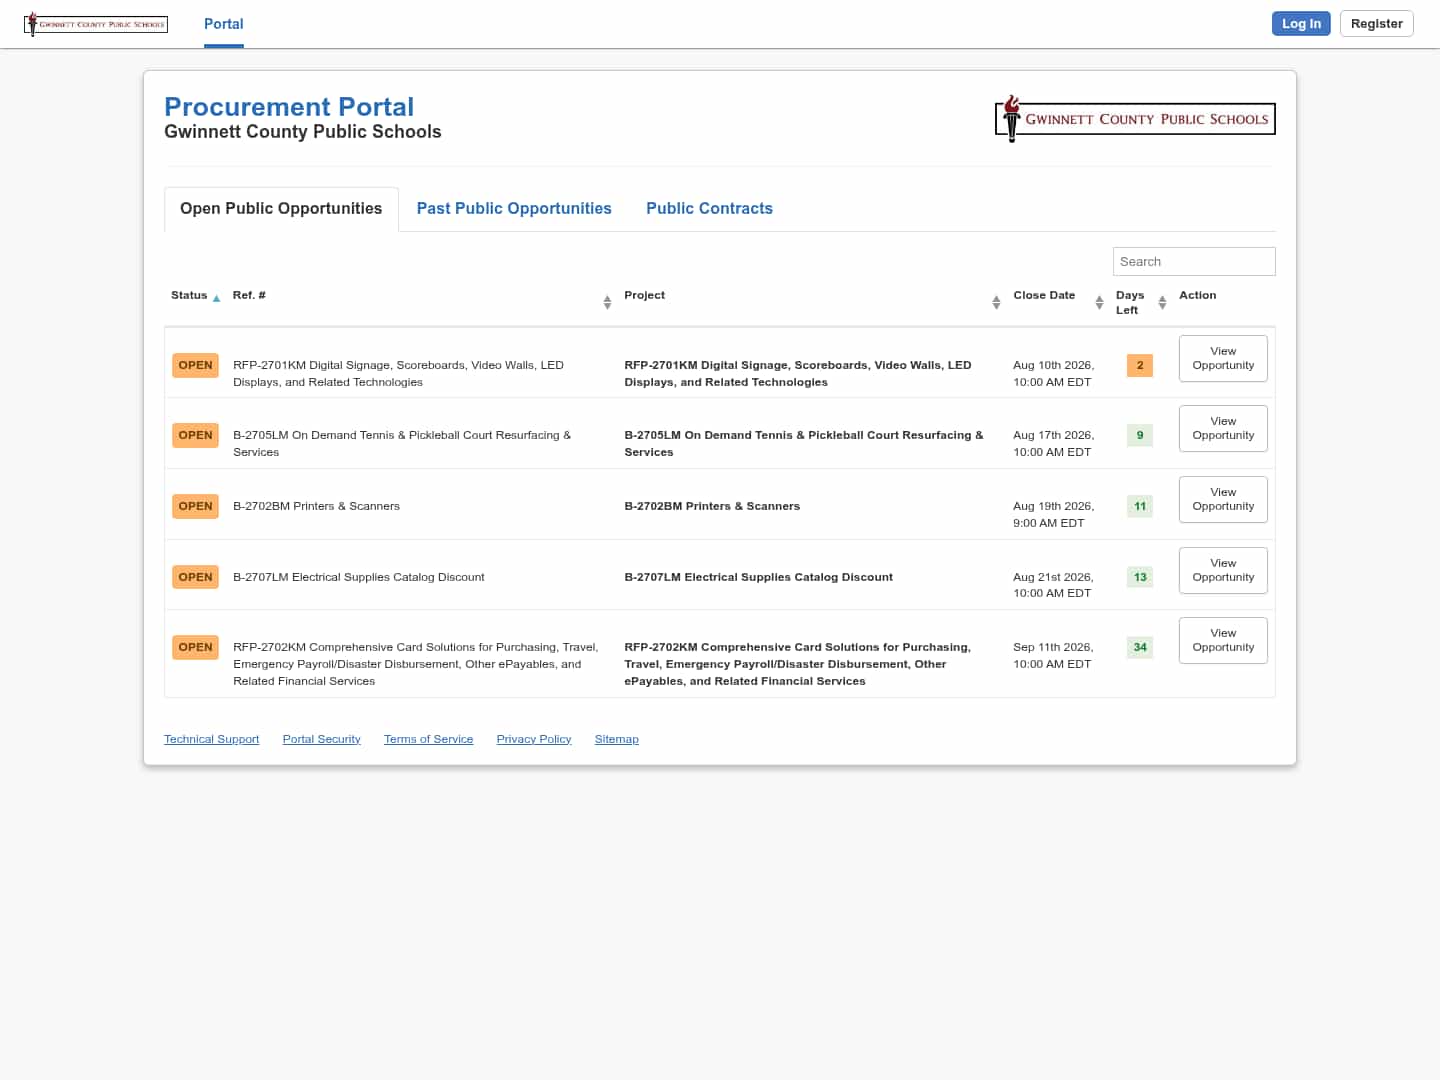Open the Portal nav item
This screenshot has height=1080, width=1440.
pos(224,24)
